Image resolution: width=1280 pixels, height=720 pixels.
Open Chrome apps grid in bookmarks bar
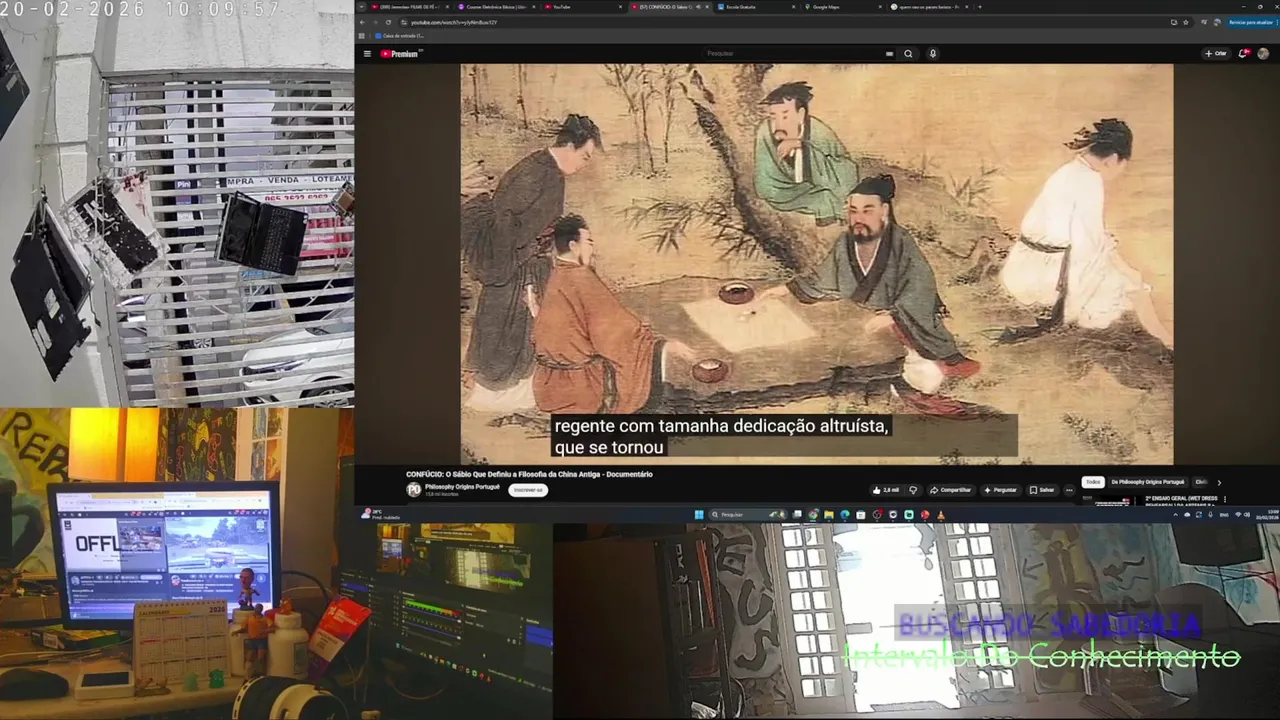pos(362,36)
